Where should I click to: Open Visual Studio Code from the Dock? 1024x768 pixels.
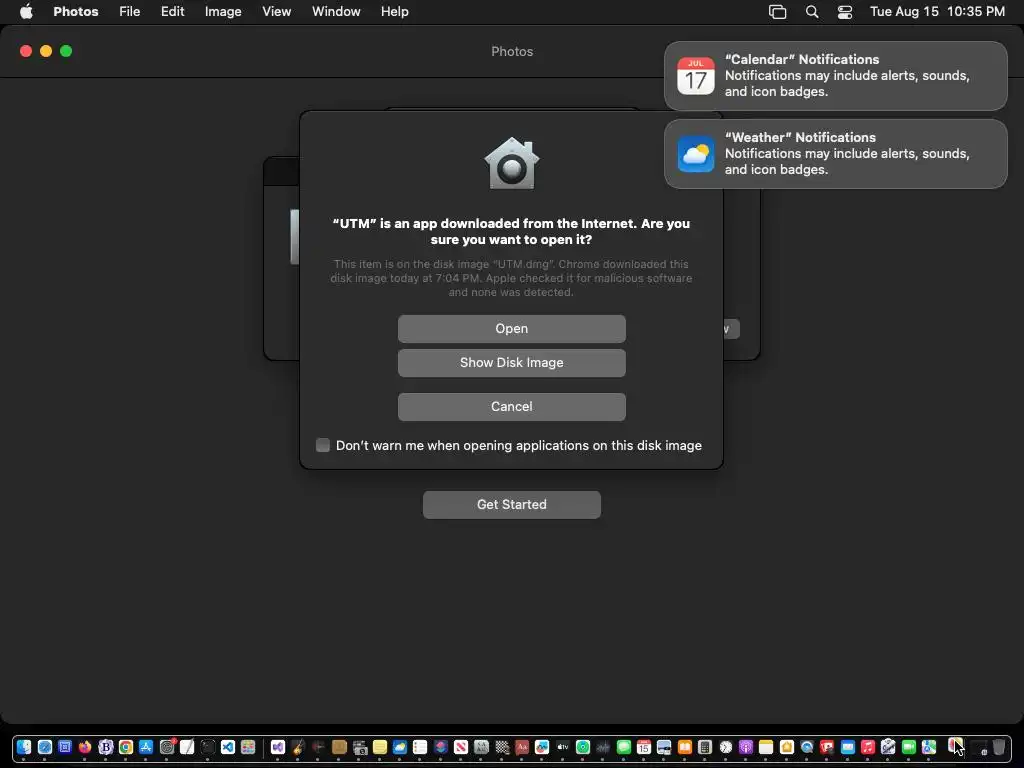click(x=228, y=747)
